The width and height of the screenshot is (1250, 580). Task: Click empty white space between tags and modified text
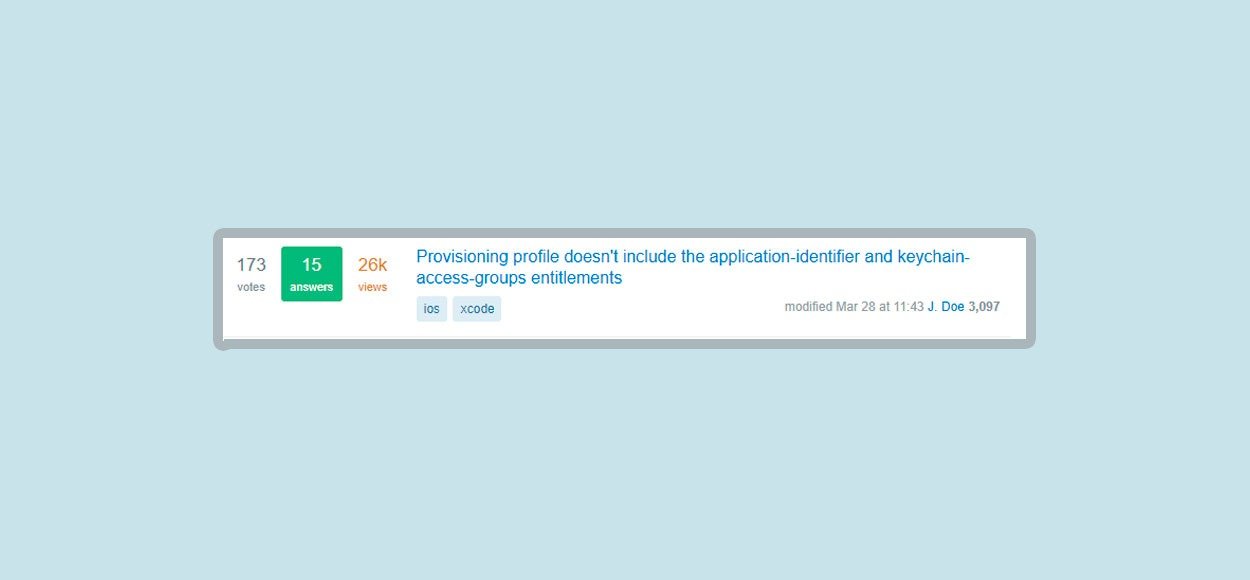click(x=640, y=309)
